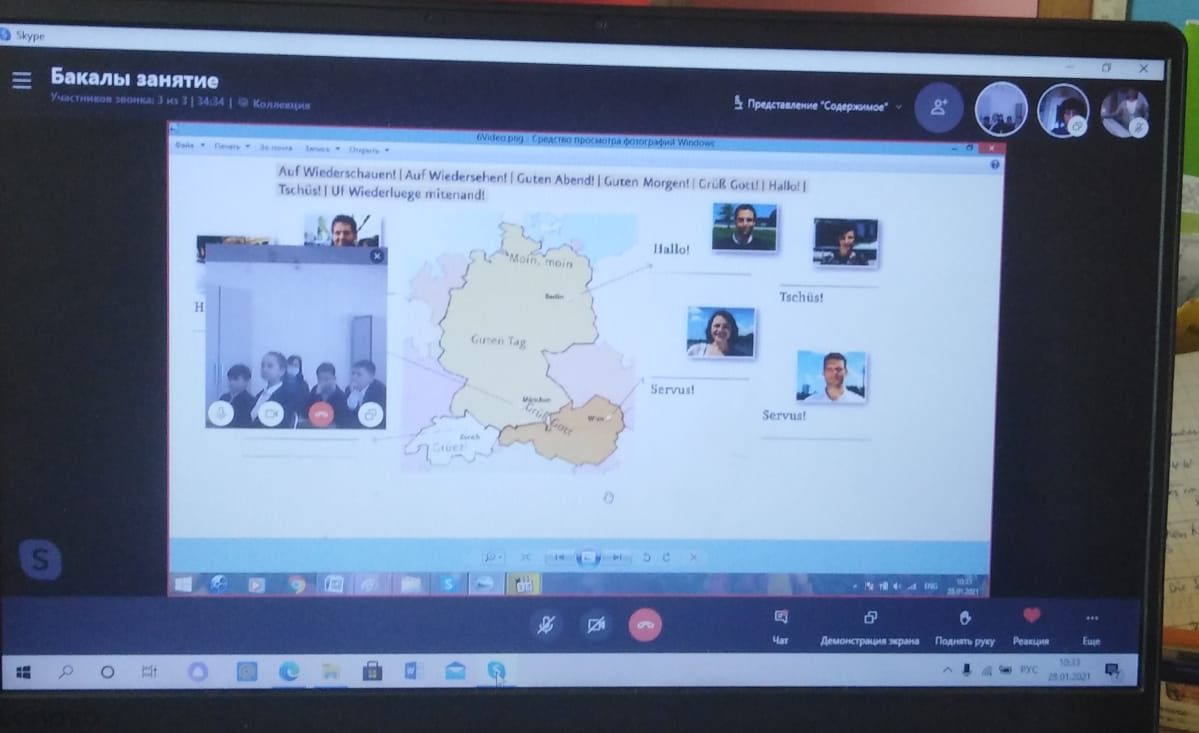Click the red end call button
The image size is (1199, 733).
coord(646,626)
